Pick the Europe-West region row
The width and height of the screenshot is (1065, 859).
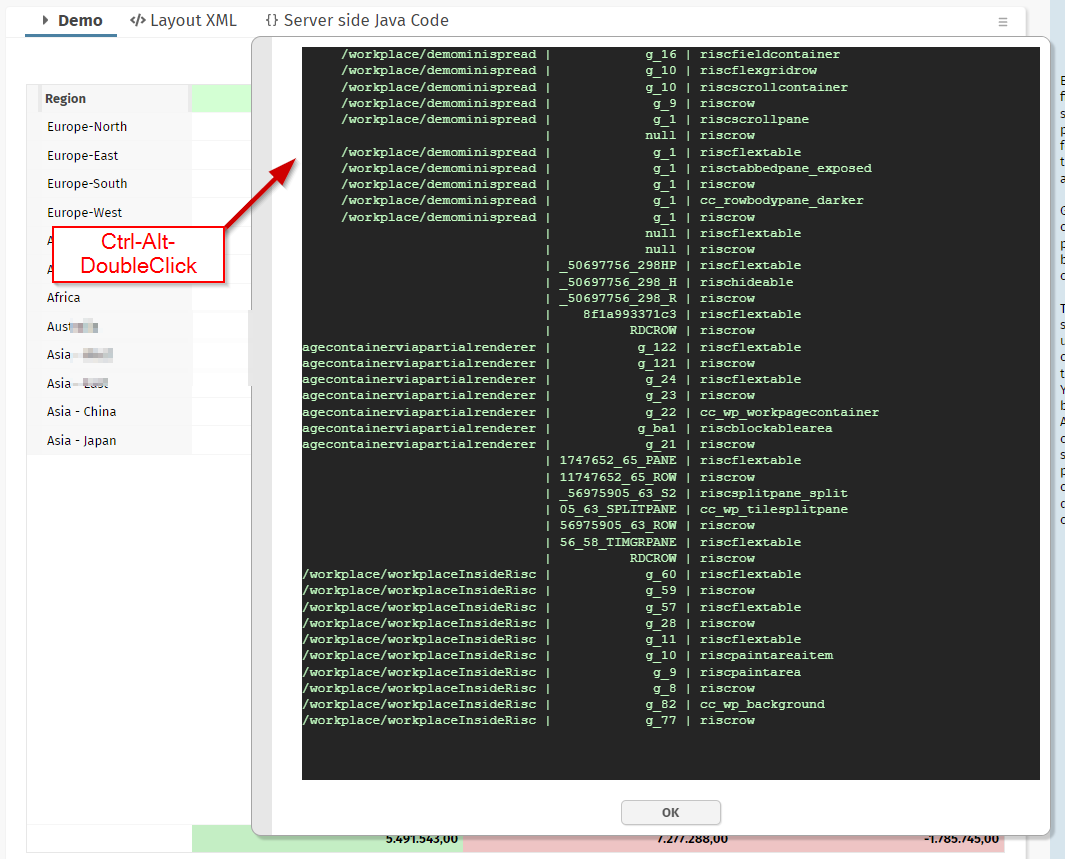pyautogui.click(x=85, y=213)
